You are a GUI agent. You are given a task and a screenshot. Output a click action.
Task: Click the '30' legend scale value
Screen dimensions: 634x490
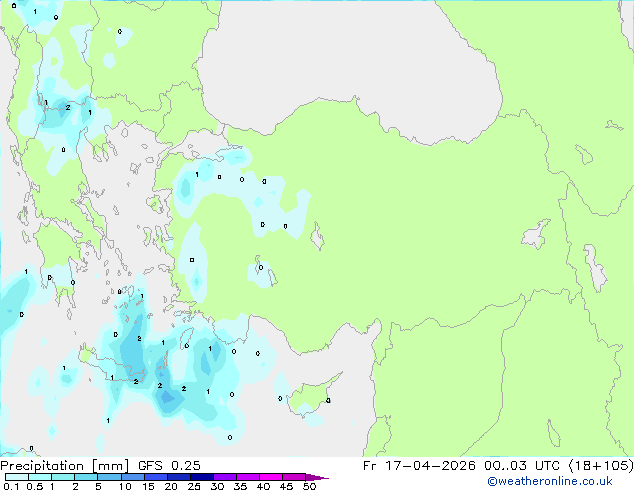pyautogui.click(x=217, y=486)
